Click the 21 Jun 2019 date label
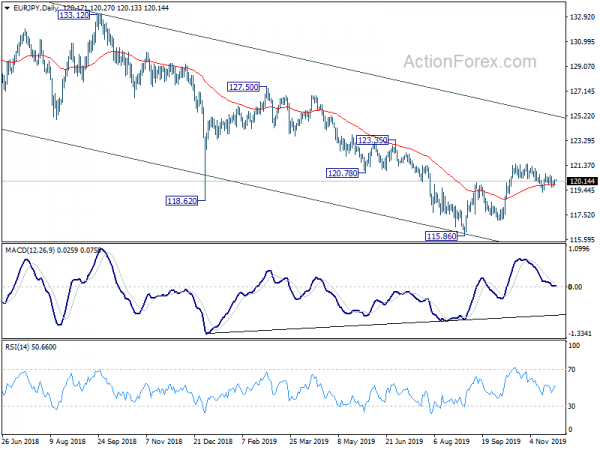Viewport: 600px width, 450px height. [404, 441]
